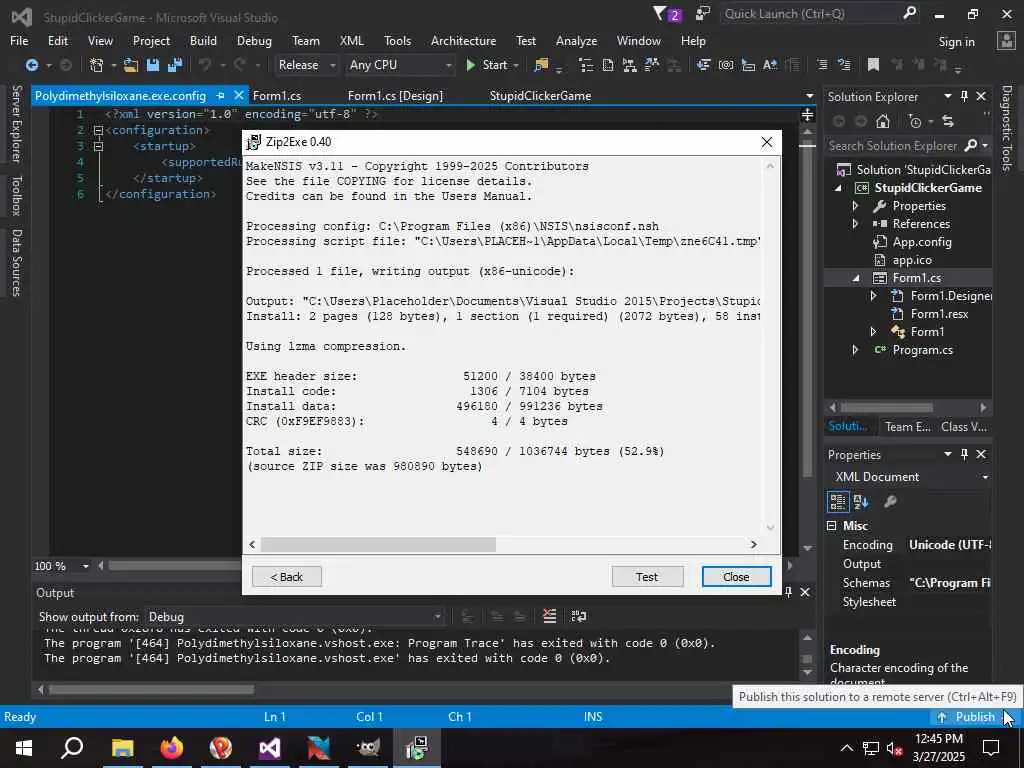Click the Save All icon in the toolbar

(174, 65)
